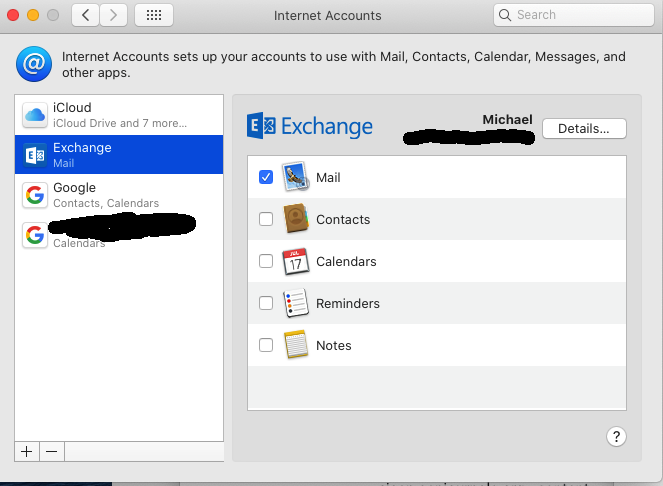Click the "iCloud Drive and 7 more…" subtitle
Screen dimensions: 663x486
(120, 123)
